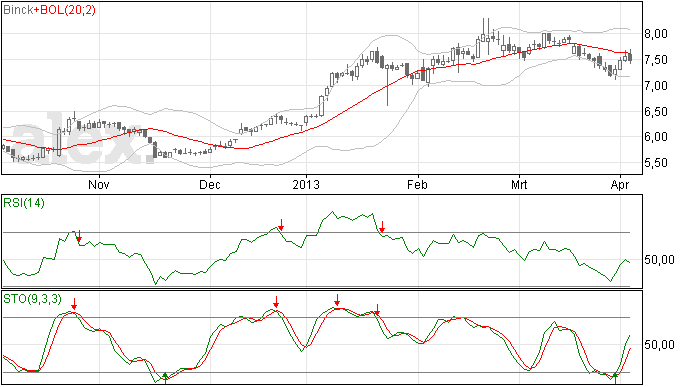Select the 7,00 price axis label
This screenshot has width=690, height=387.
coord(656,86)
